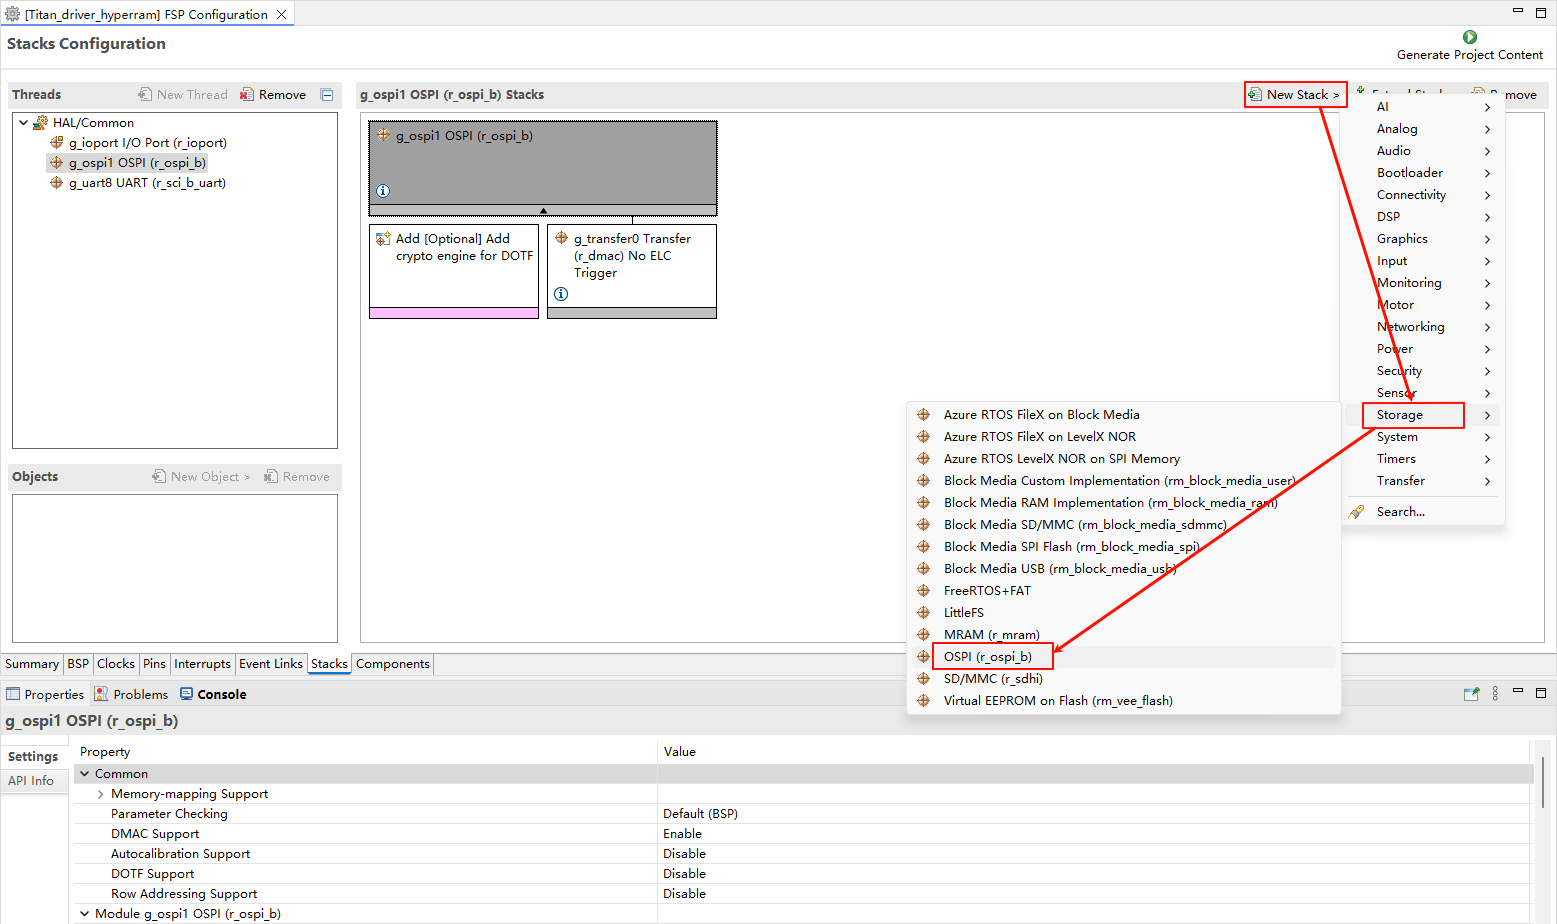Image resolution: width=1557 pixels, height=924 pixels.
Task: Click info icon on g_transfer0 Transfer block
Action: coord(561,294)
